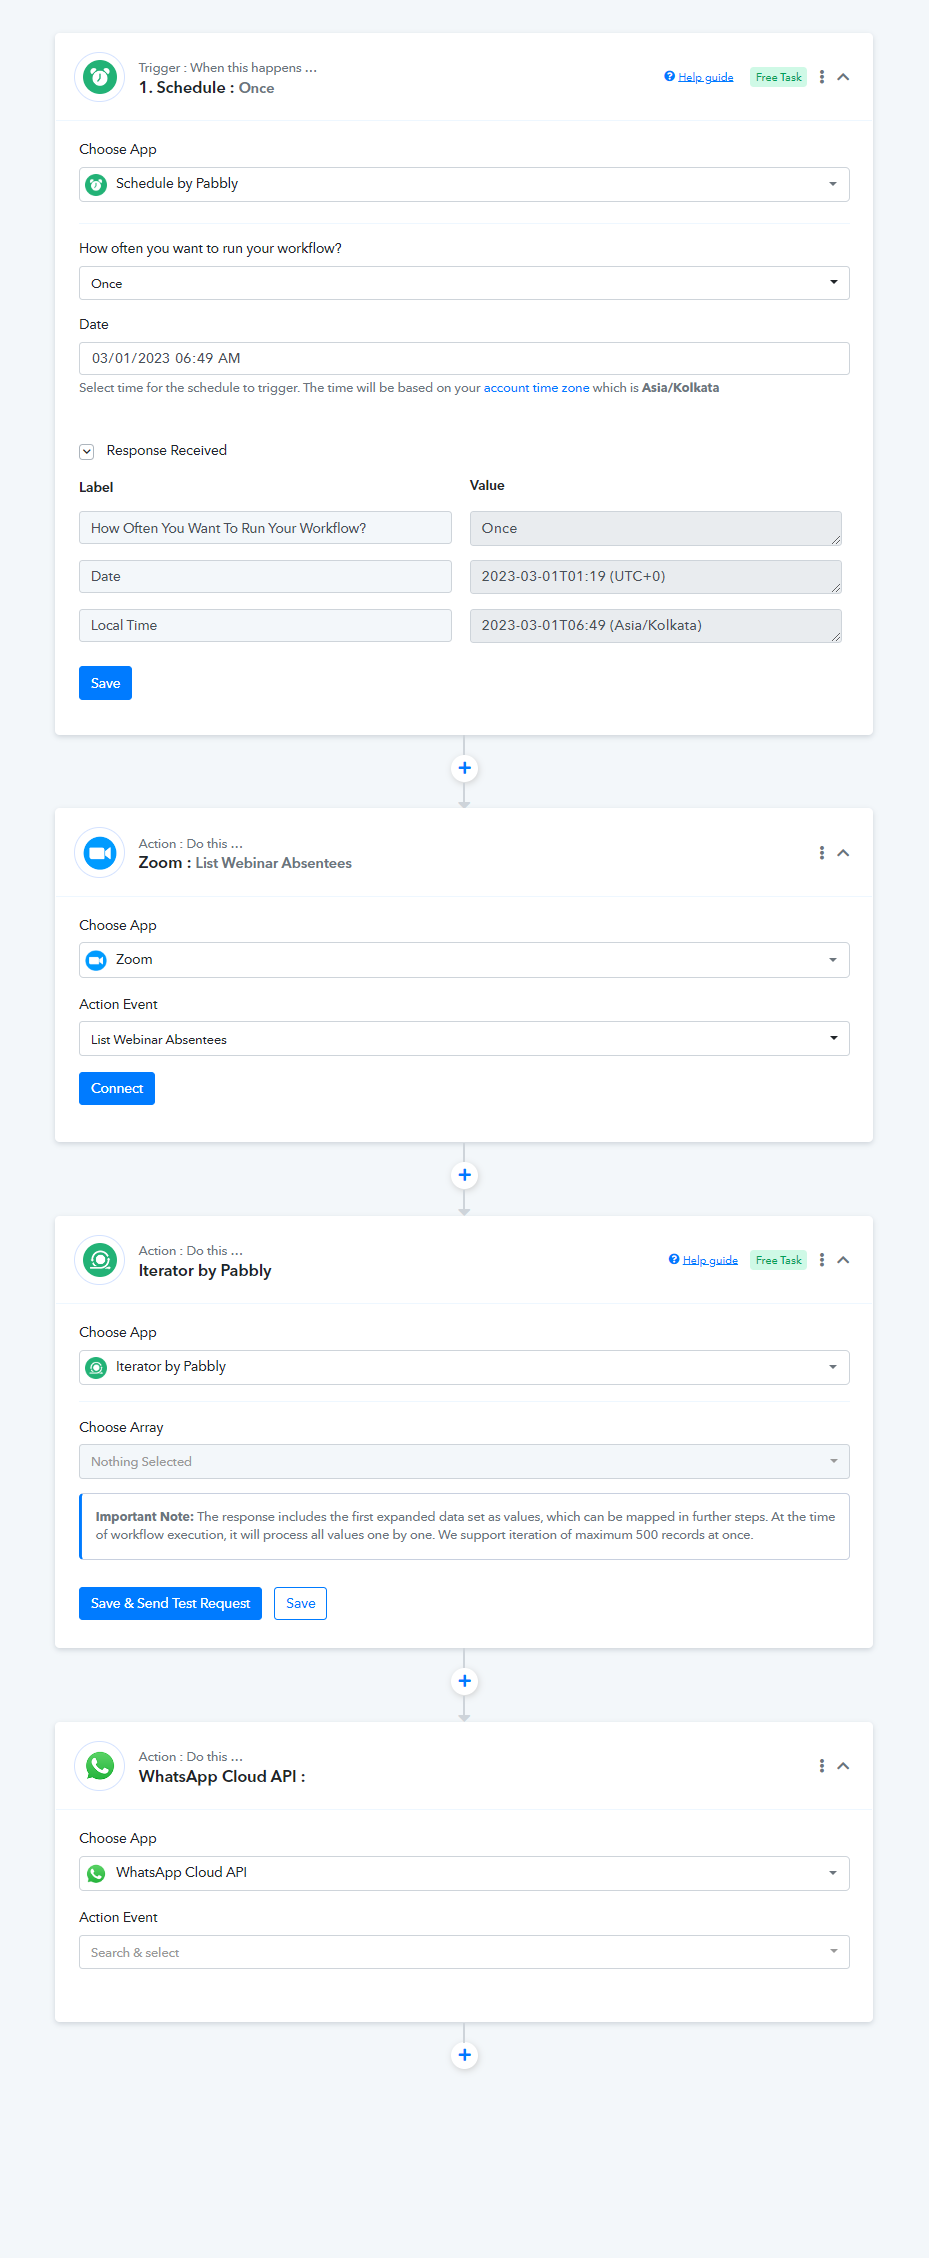Collapse the Schedule trigger step
Viewport: 929px width, 2258px height.
[843, 77]
